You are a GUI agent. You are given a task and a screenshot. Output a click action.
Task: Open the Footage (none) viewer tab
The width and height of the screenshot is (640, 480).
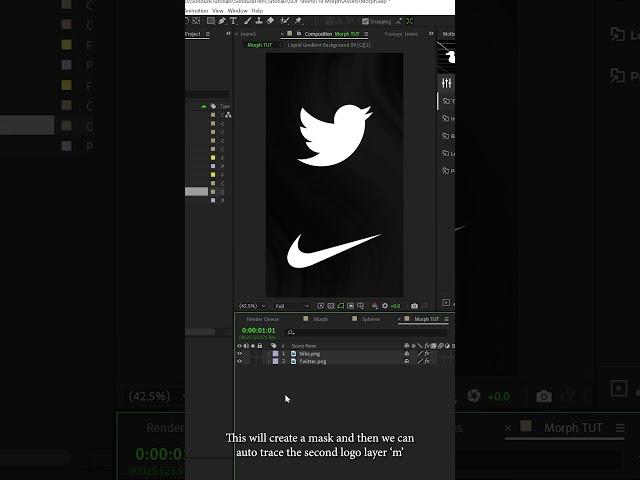coord(401,34)
